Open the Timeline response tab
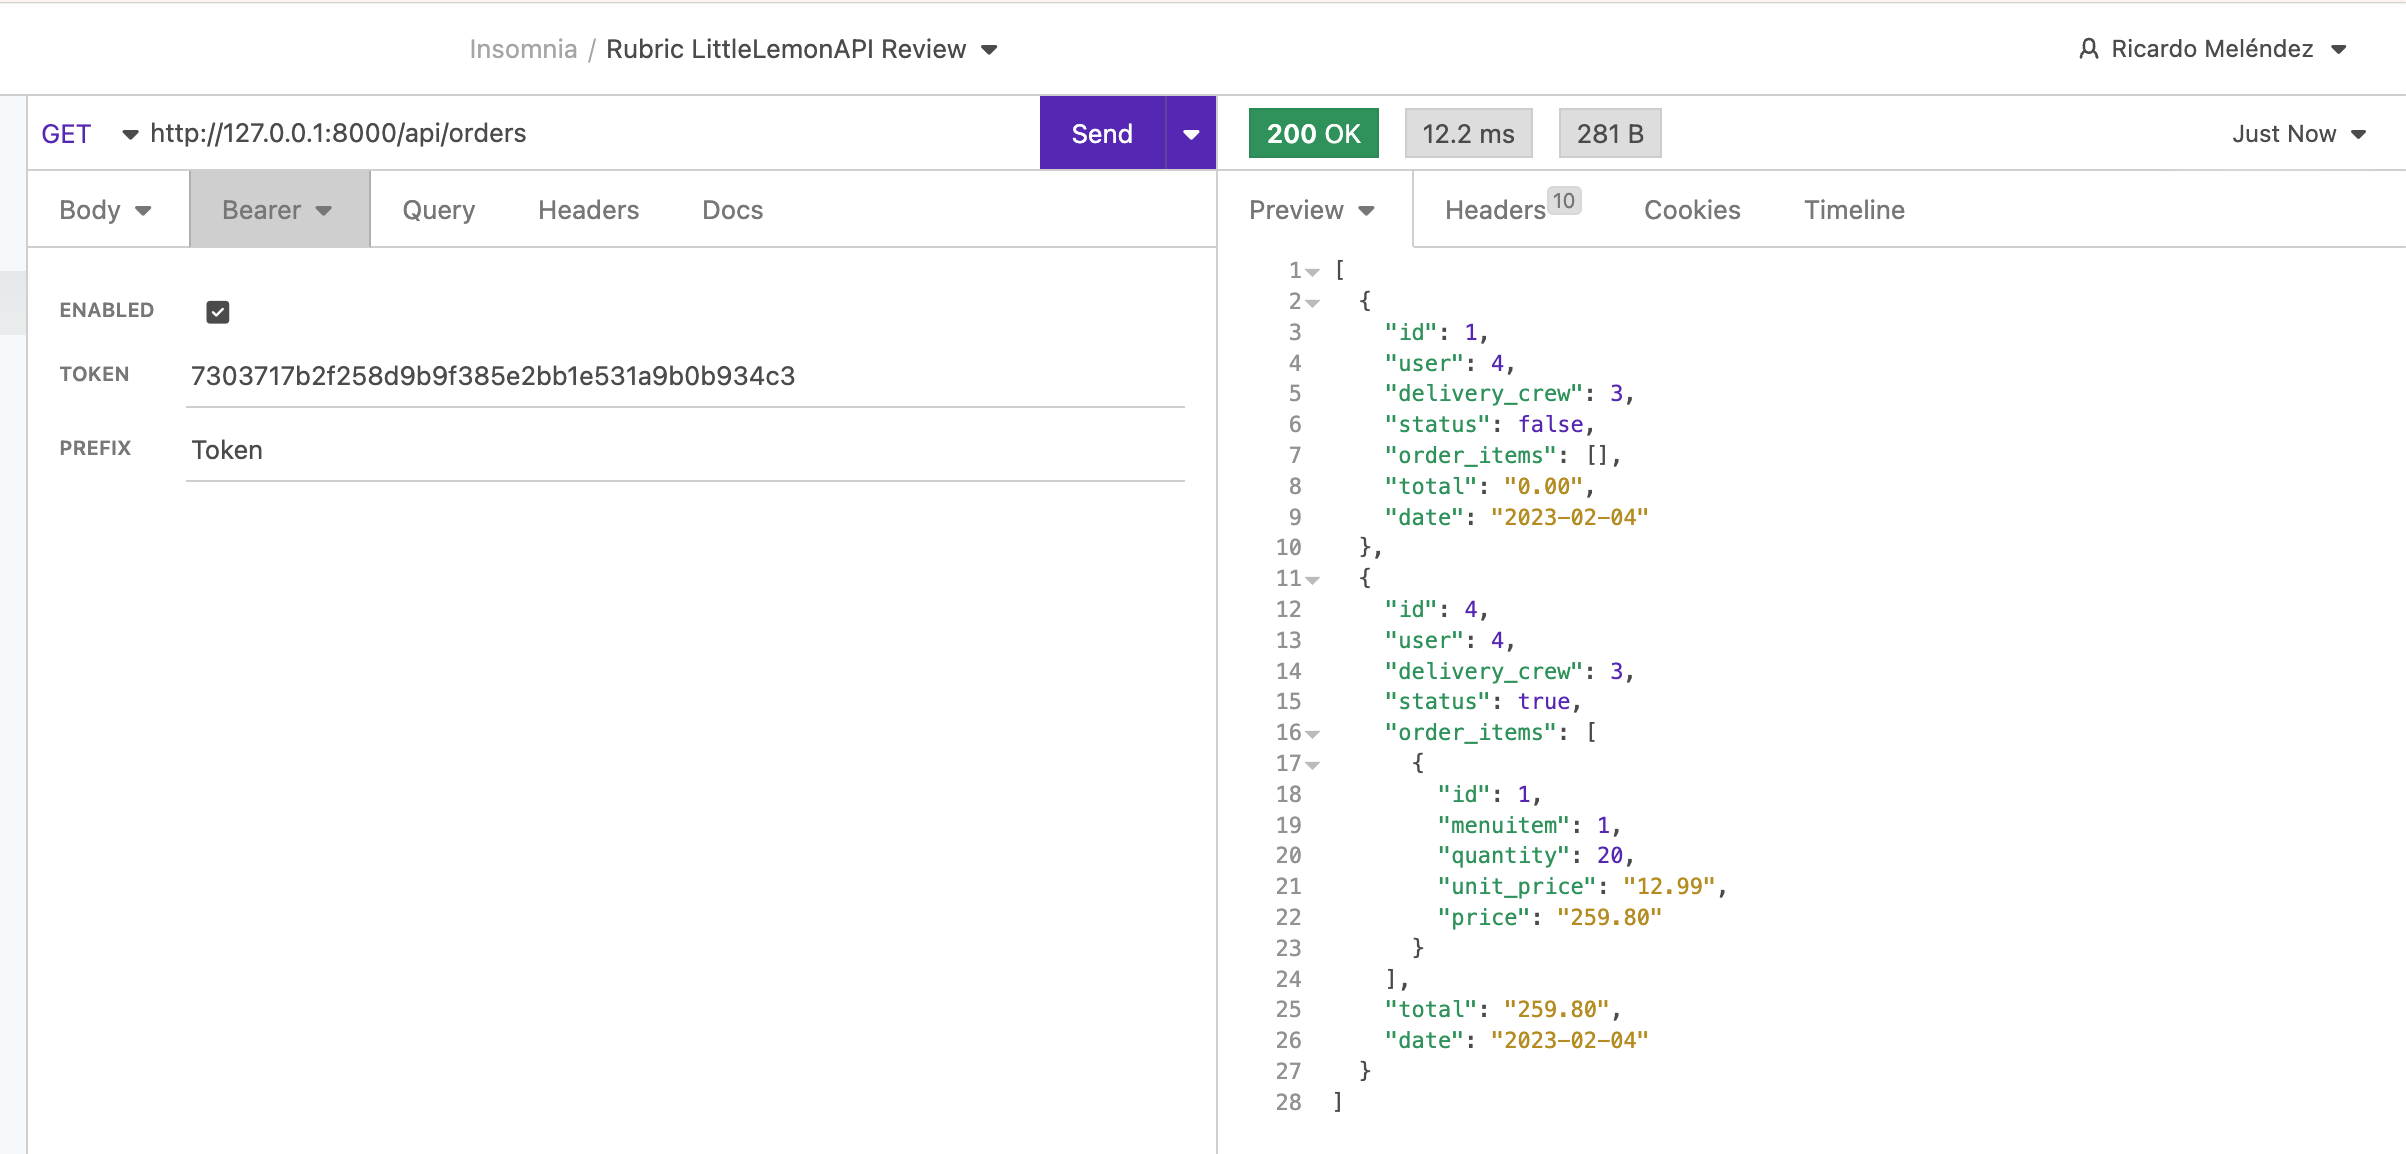Screen dimensions: 2406x1154 pyautogui.click(x=1853, y=210)
